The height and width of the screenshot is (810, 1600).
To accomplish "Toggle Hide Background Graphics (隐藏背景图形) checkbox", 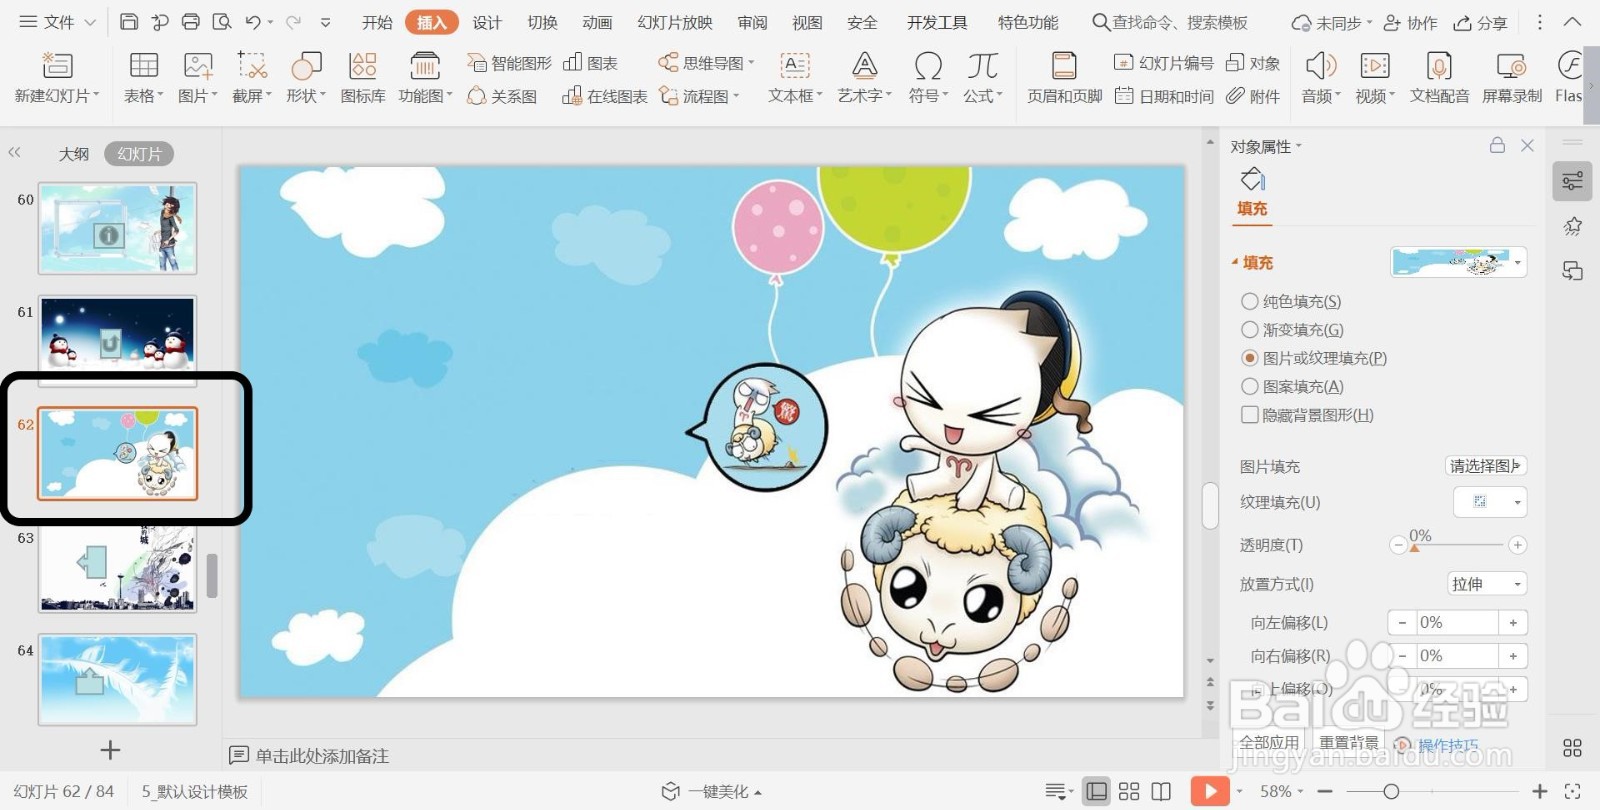I will click(1249, 414).
